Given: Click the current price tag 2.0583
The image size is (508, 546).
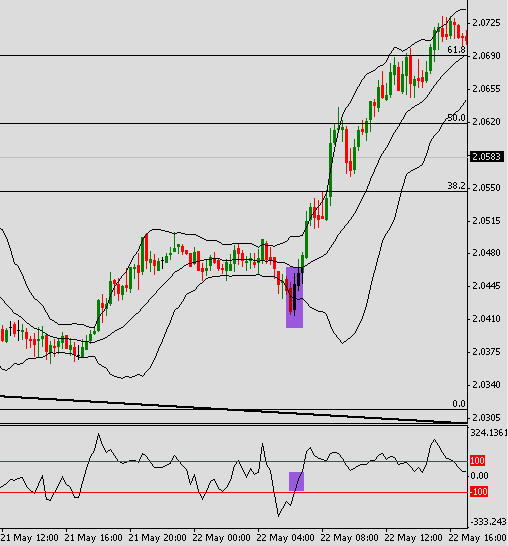Looking at the screenshot, I should [487, 157].
